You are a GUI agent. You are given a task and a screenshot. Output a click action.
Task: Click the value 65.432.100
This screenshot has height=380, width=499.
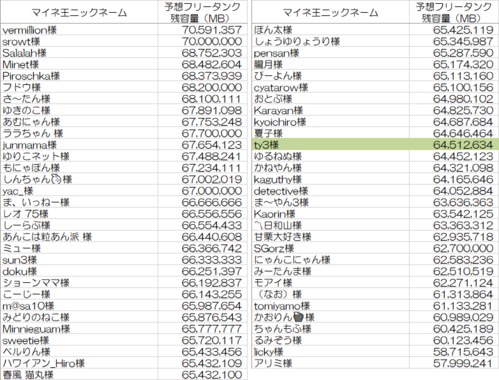[212, 375]
